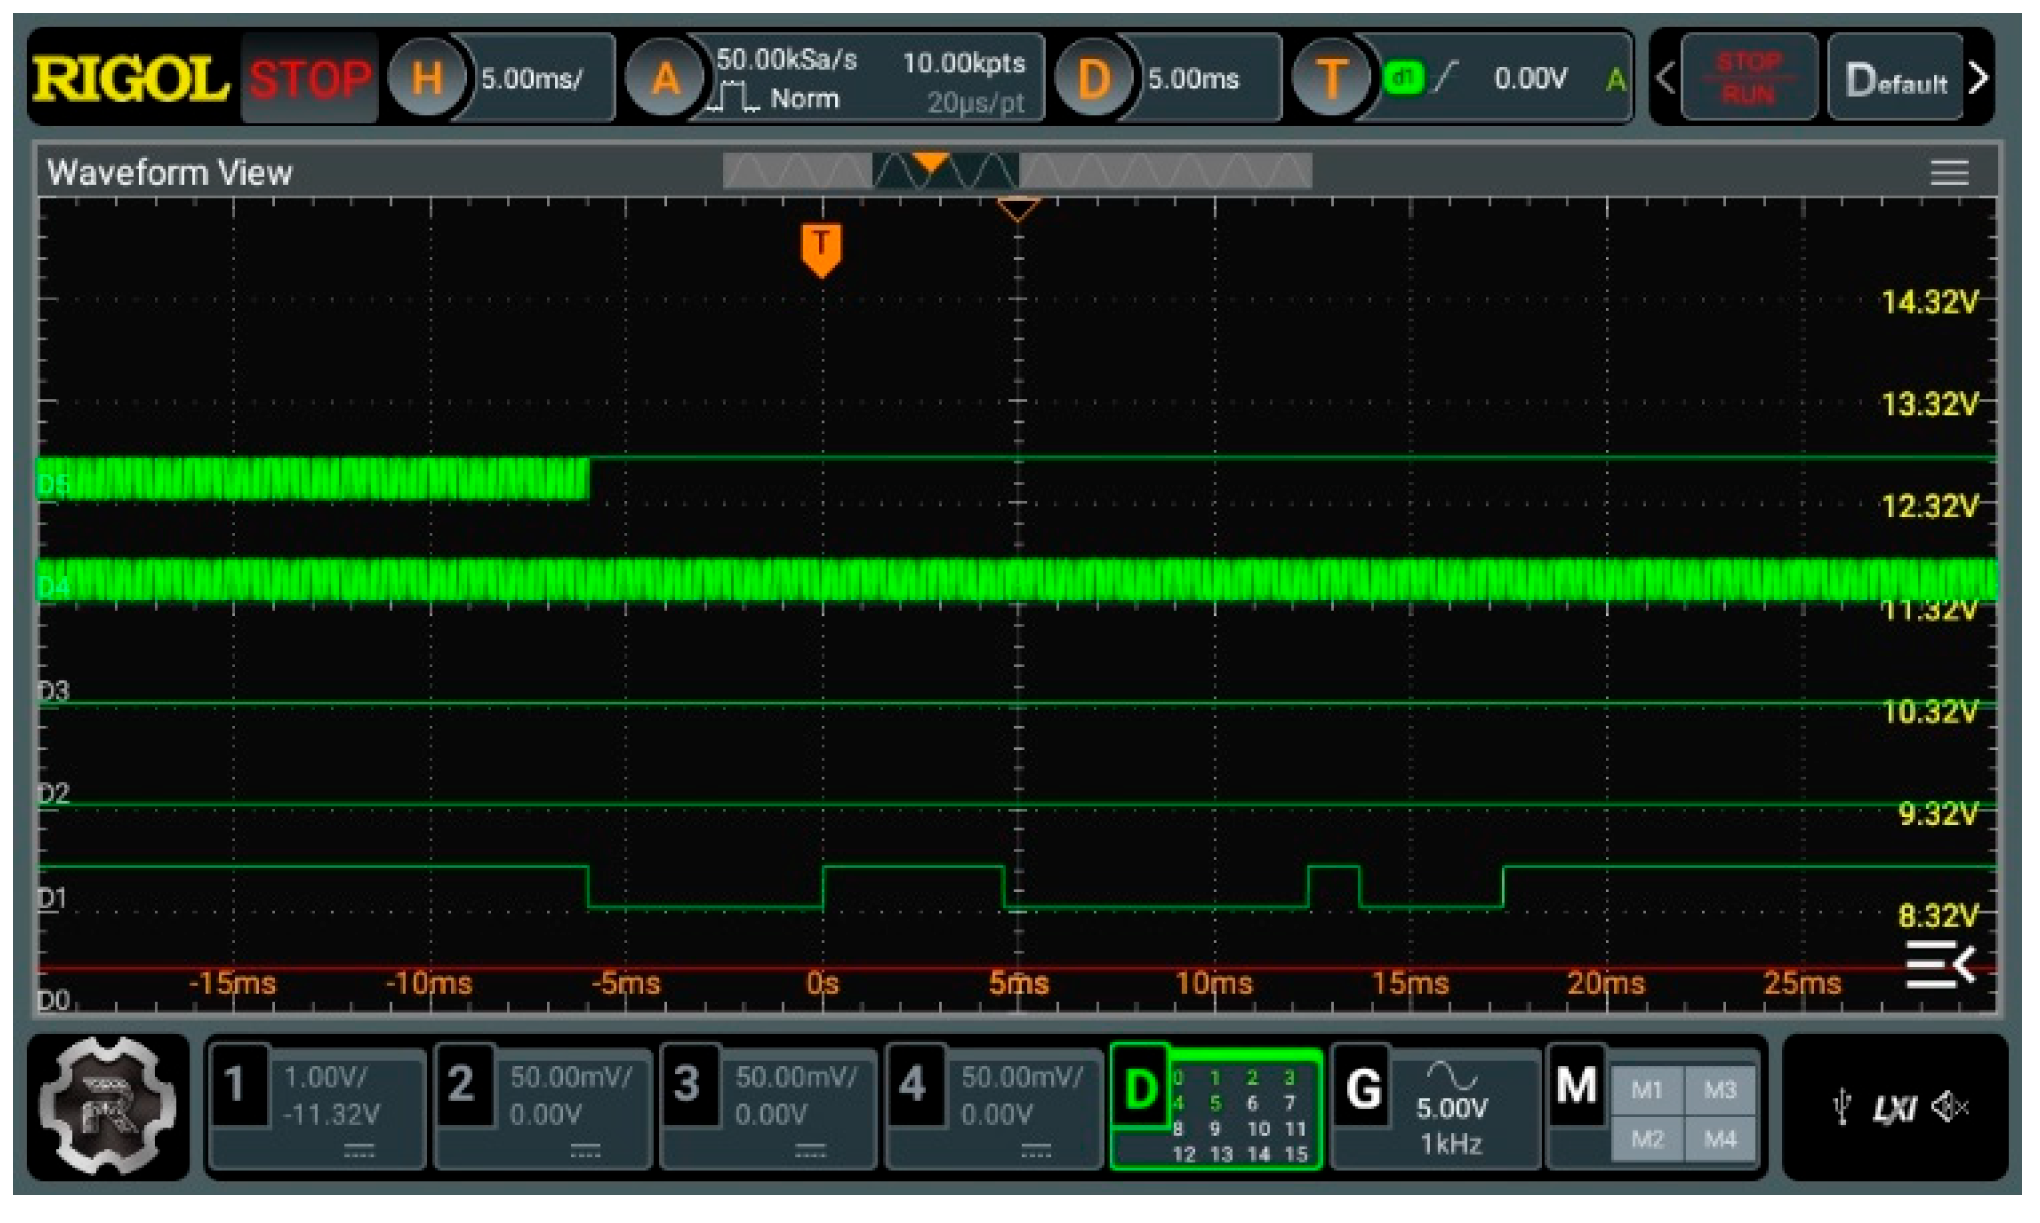Screen dimensions: 2040x1223
Task: Tap the orange T trigger icon
Action: click(x=1330, y=78)
